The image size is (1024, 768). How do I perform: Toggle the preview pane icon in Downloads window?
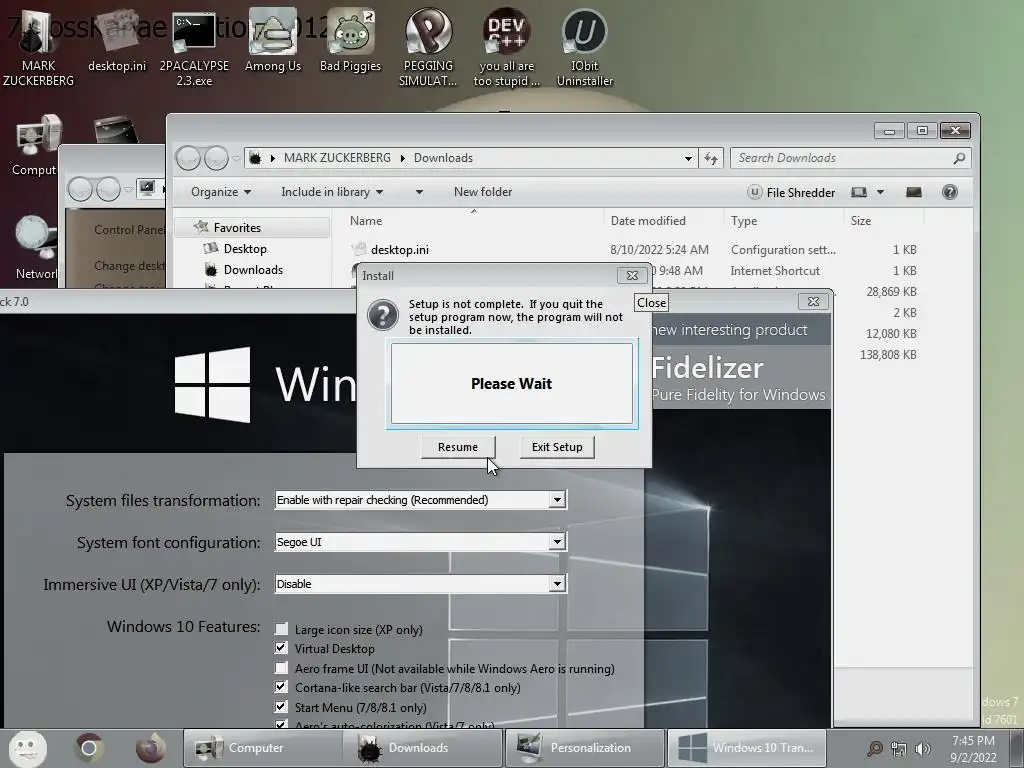(x=914, y=192)
